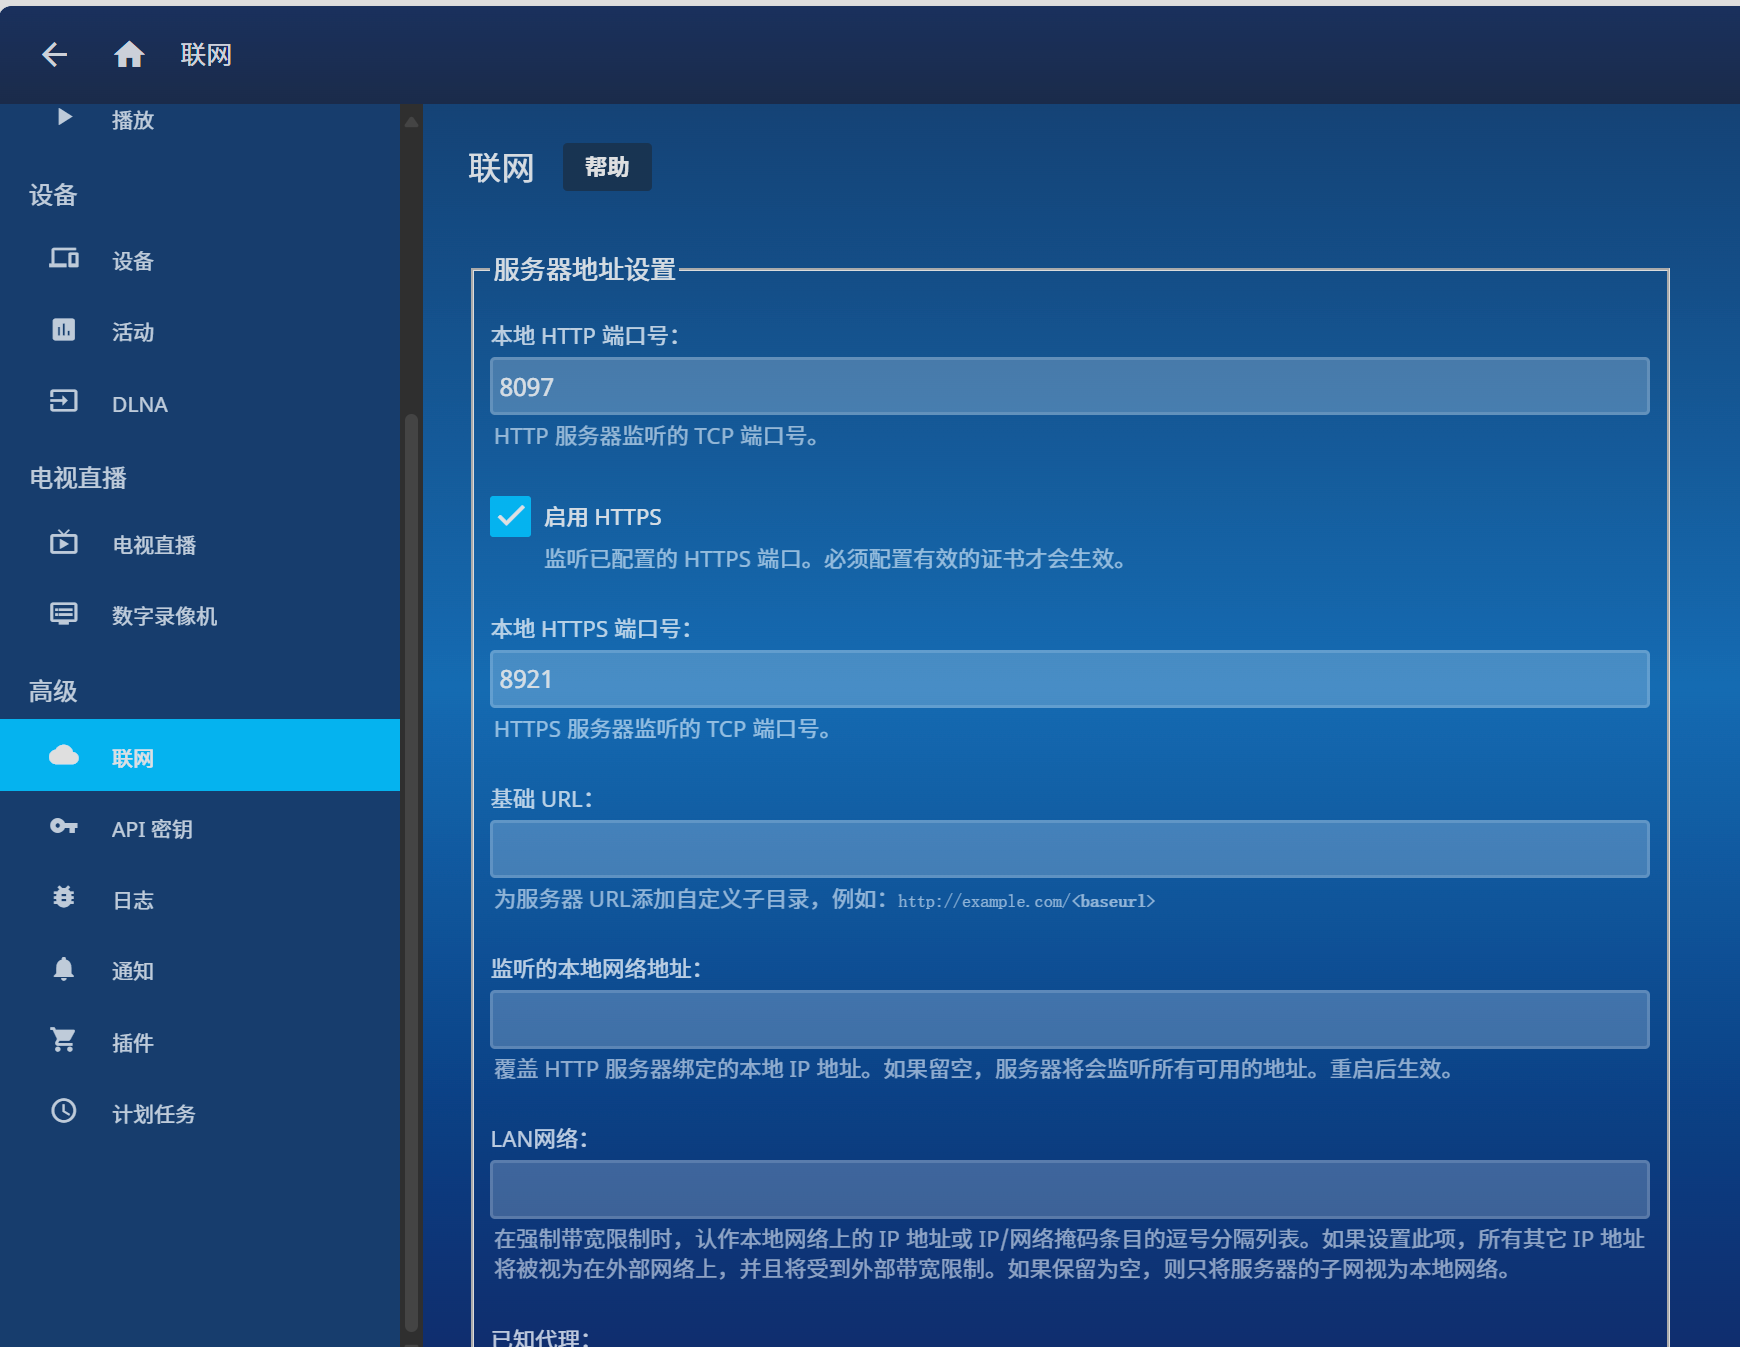Image resolution: width=1740 pixels, height=1347 pixels.
Task: Click the 服务器地址设置 section heading
Action: 584,270
